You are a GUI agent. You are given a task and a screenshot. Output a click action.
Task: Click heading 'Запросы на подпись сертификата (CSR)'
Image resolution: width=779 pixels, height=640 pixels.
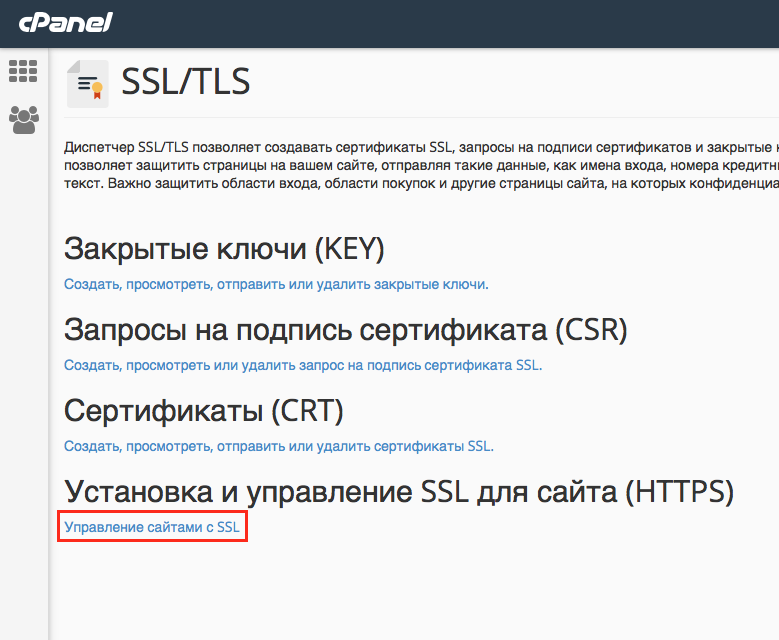point(346,329)
